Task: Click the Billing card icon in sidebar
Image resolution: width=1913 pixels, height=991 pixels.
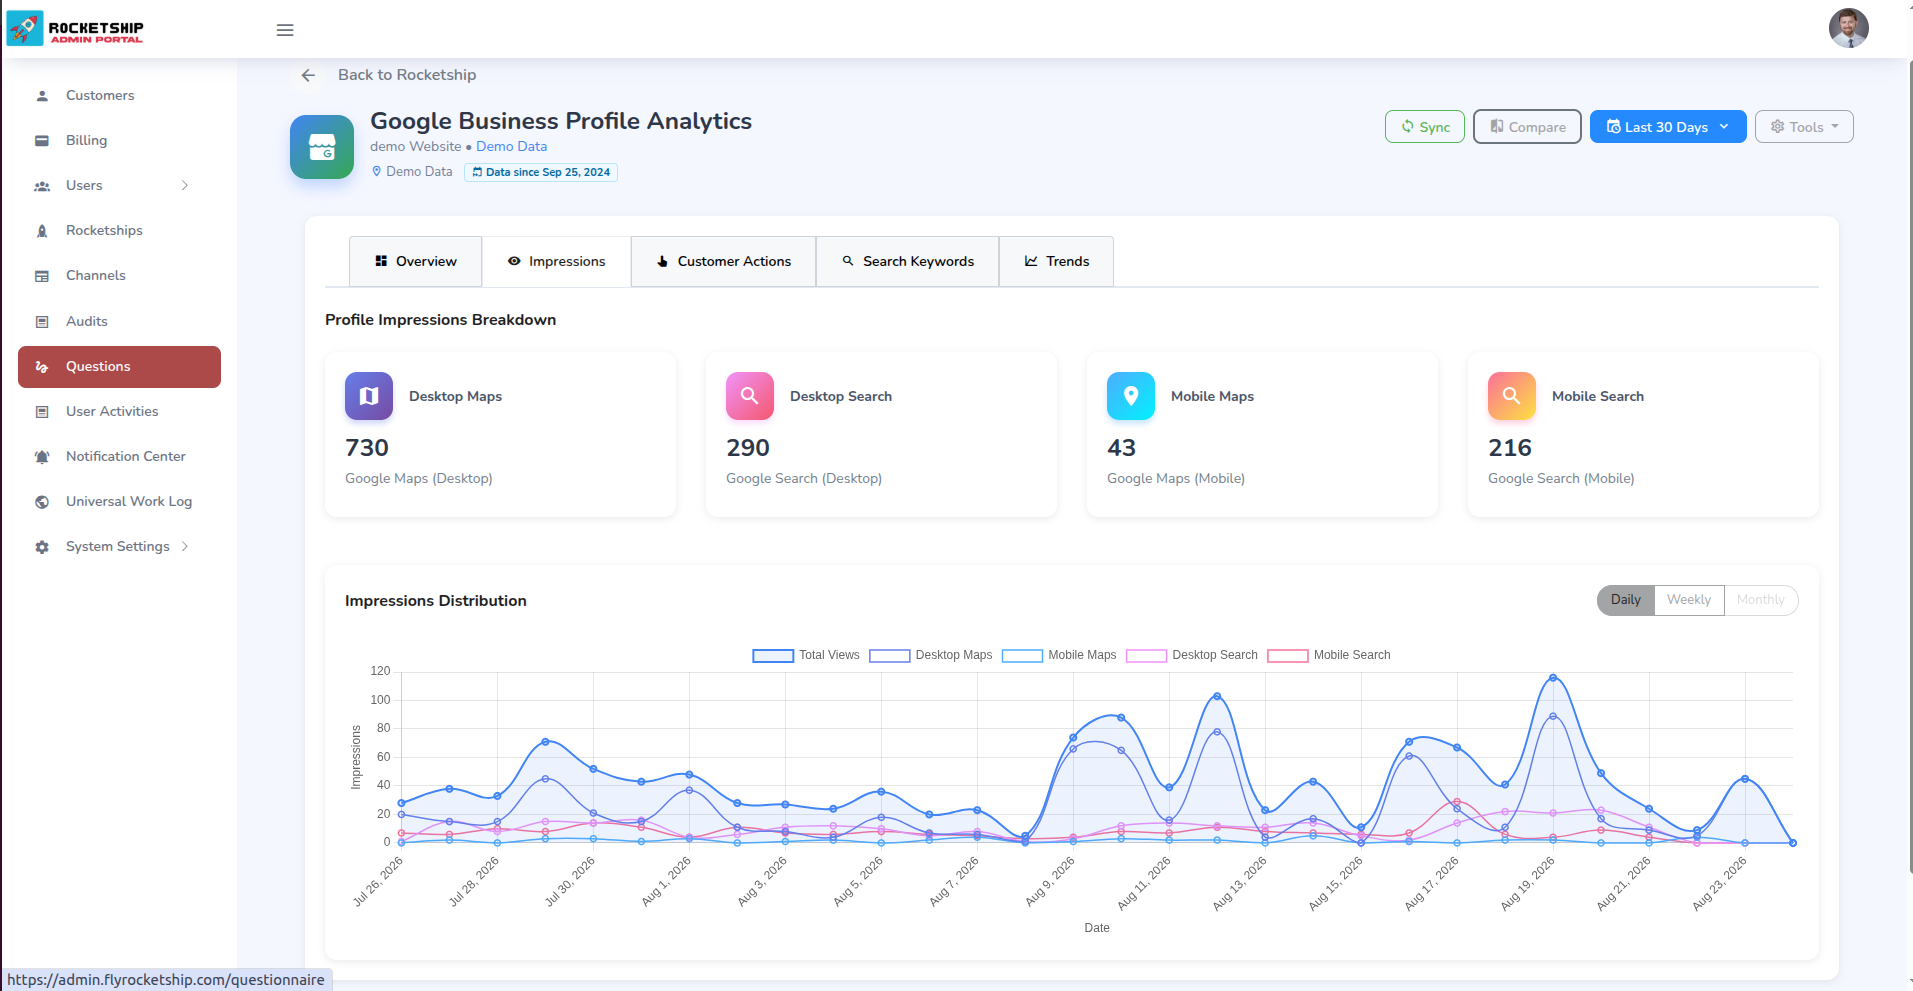Action: point(42,141)
